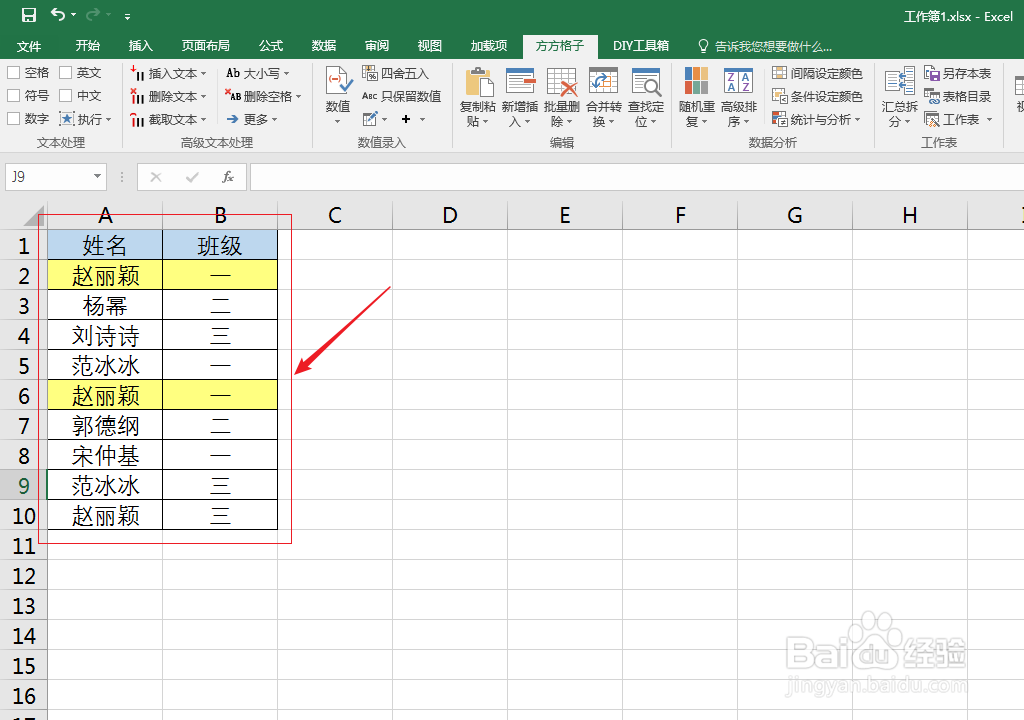
Task: Switch to the DIY工具箱 tab
Action: click(x=641, y=46)
